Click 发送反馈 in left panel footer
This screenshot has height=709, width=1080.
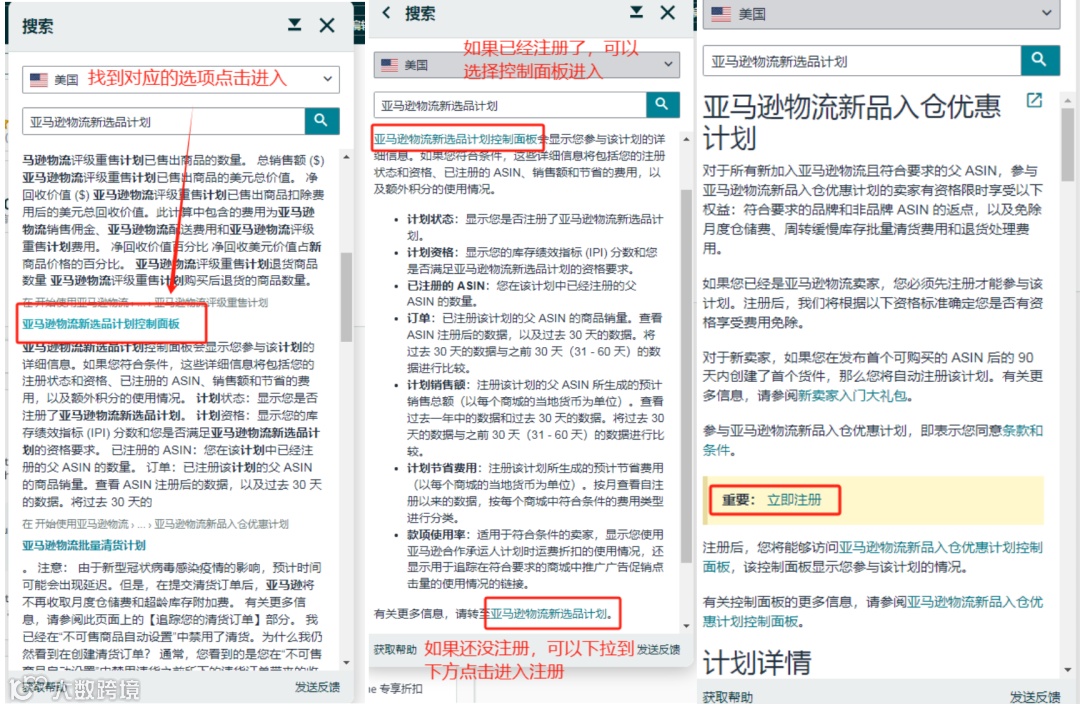(318, 686)
